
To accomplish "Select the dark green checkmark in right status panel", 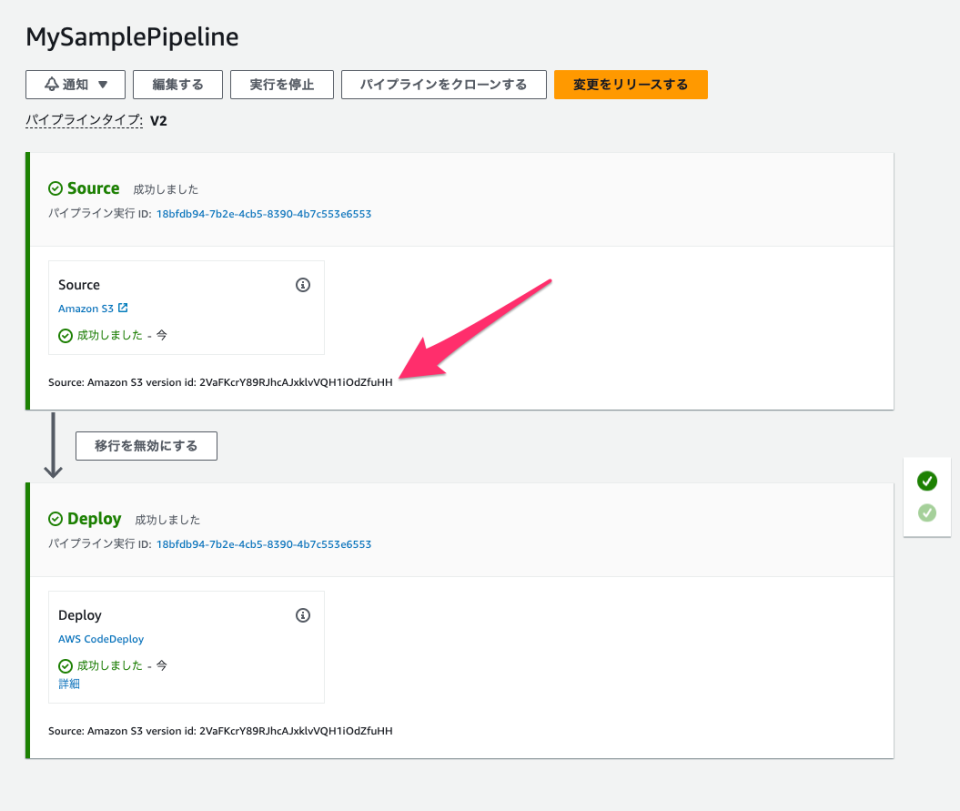I will [x=926, y=481].
